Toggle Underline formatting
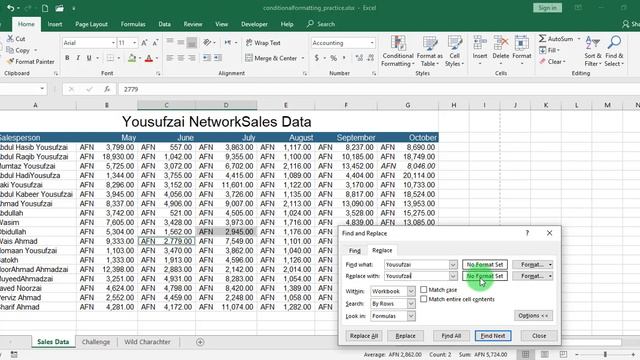This screenshot has width=640, height=360. click(x=89, y=58)
